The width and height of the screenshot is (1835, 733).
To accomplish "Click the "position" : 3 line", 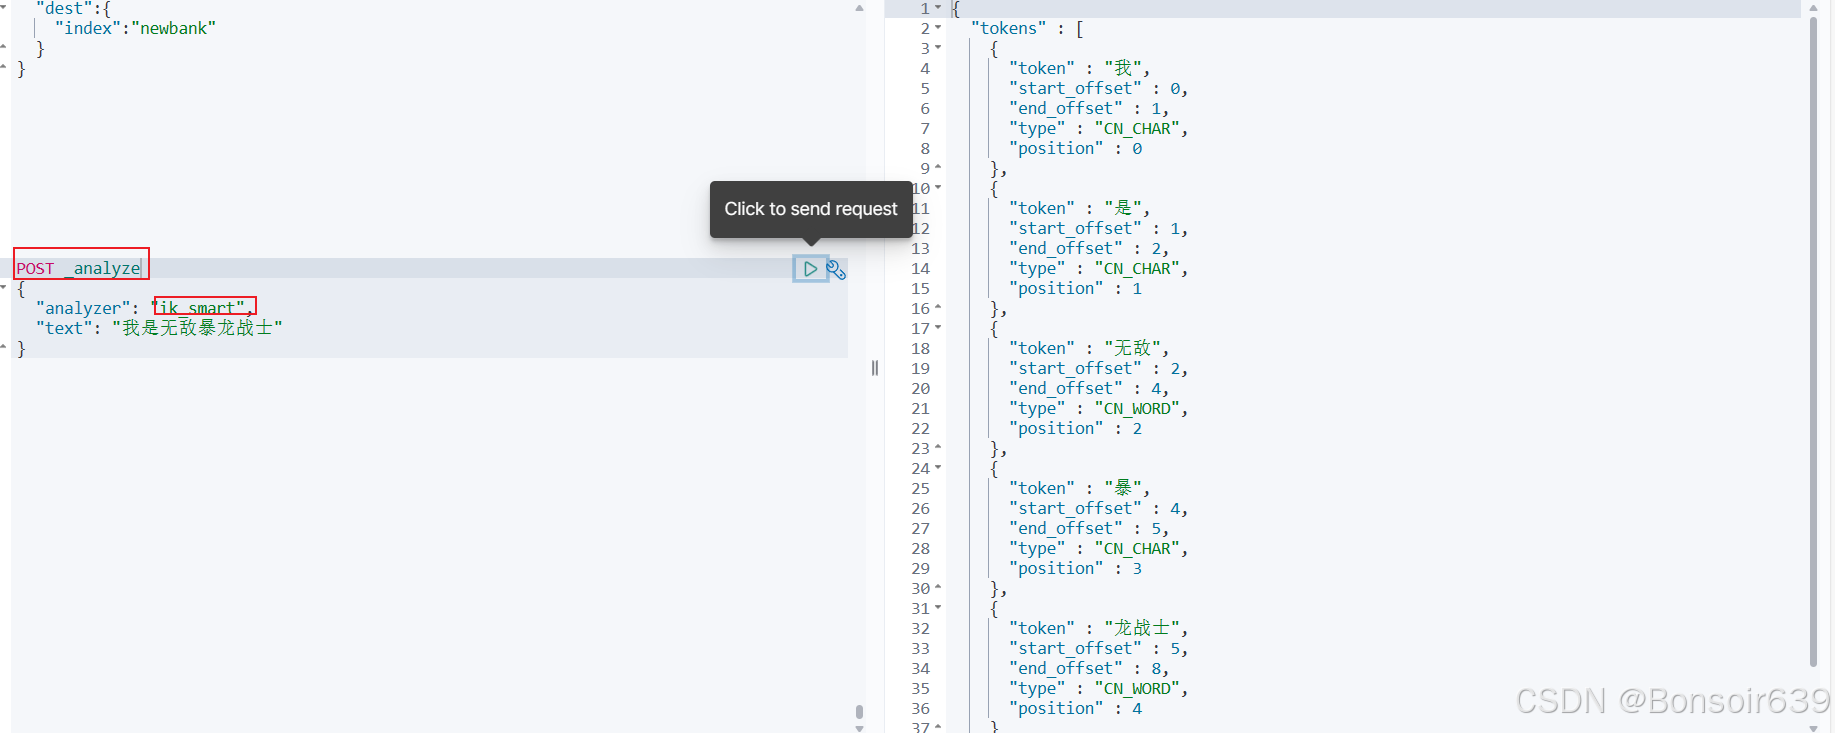I will tap(1075, 568).
